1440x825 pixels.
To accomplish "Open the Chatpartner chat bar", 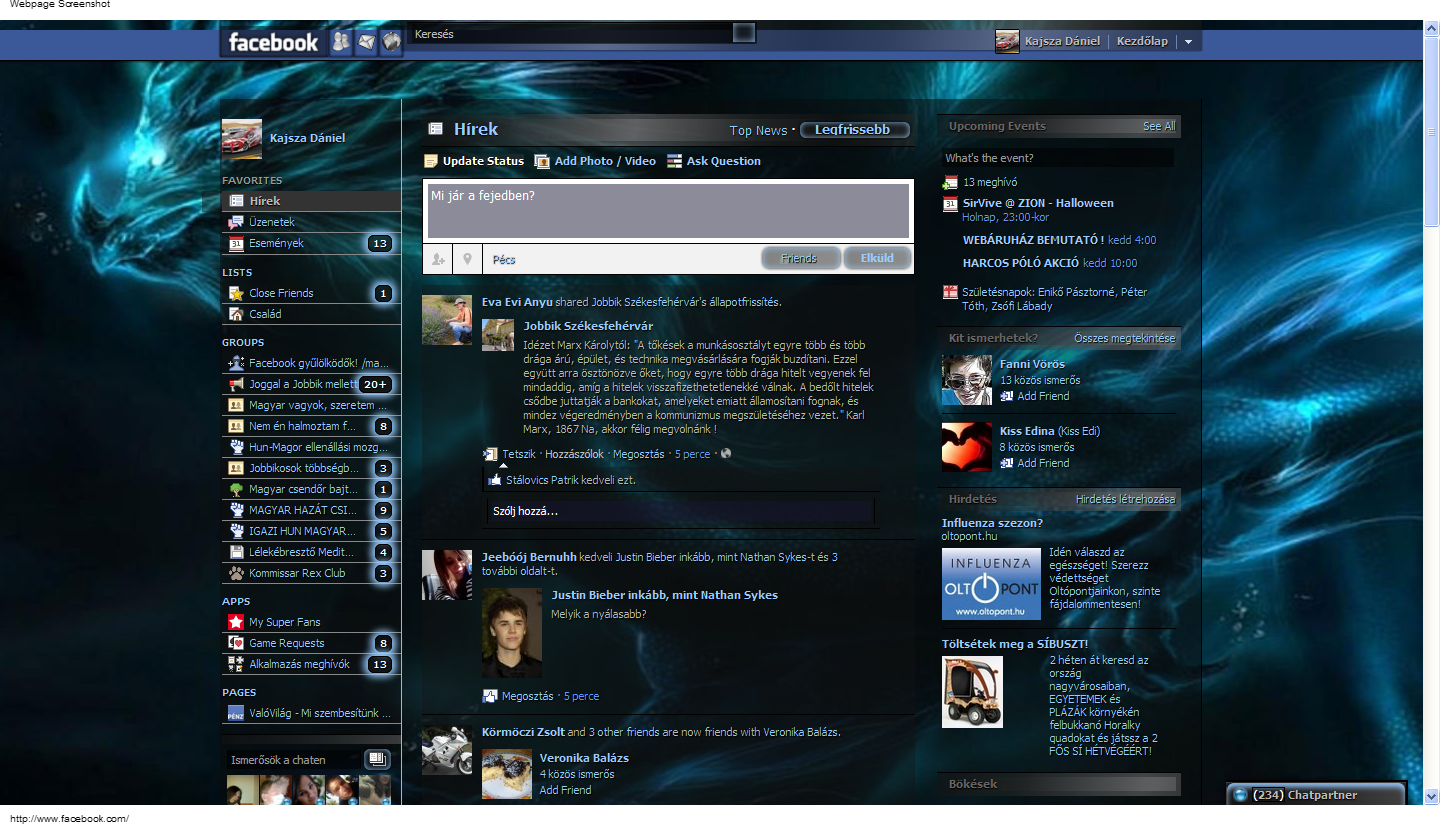I will click(1316, 795).
